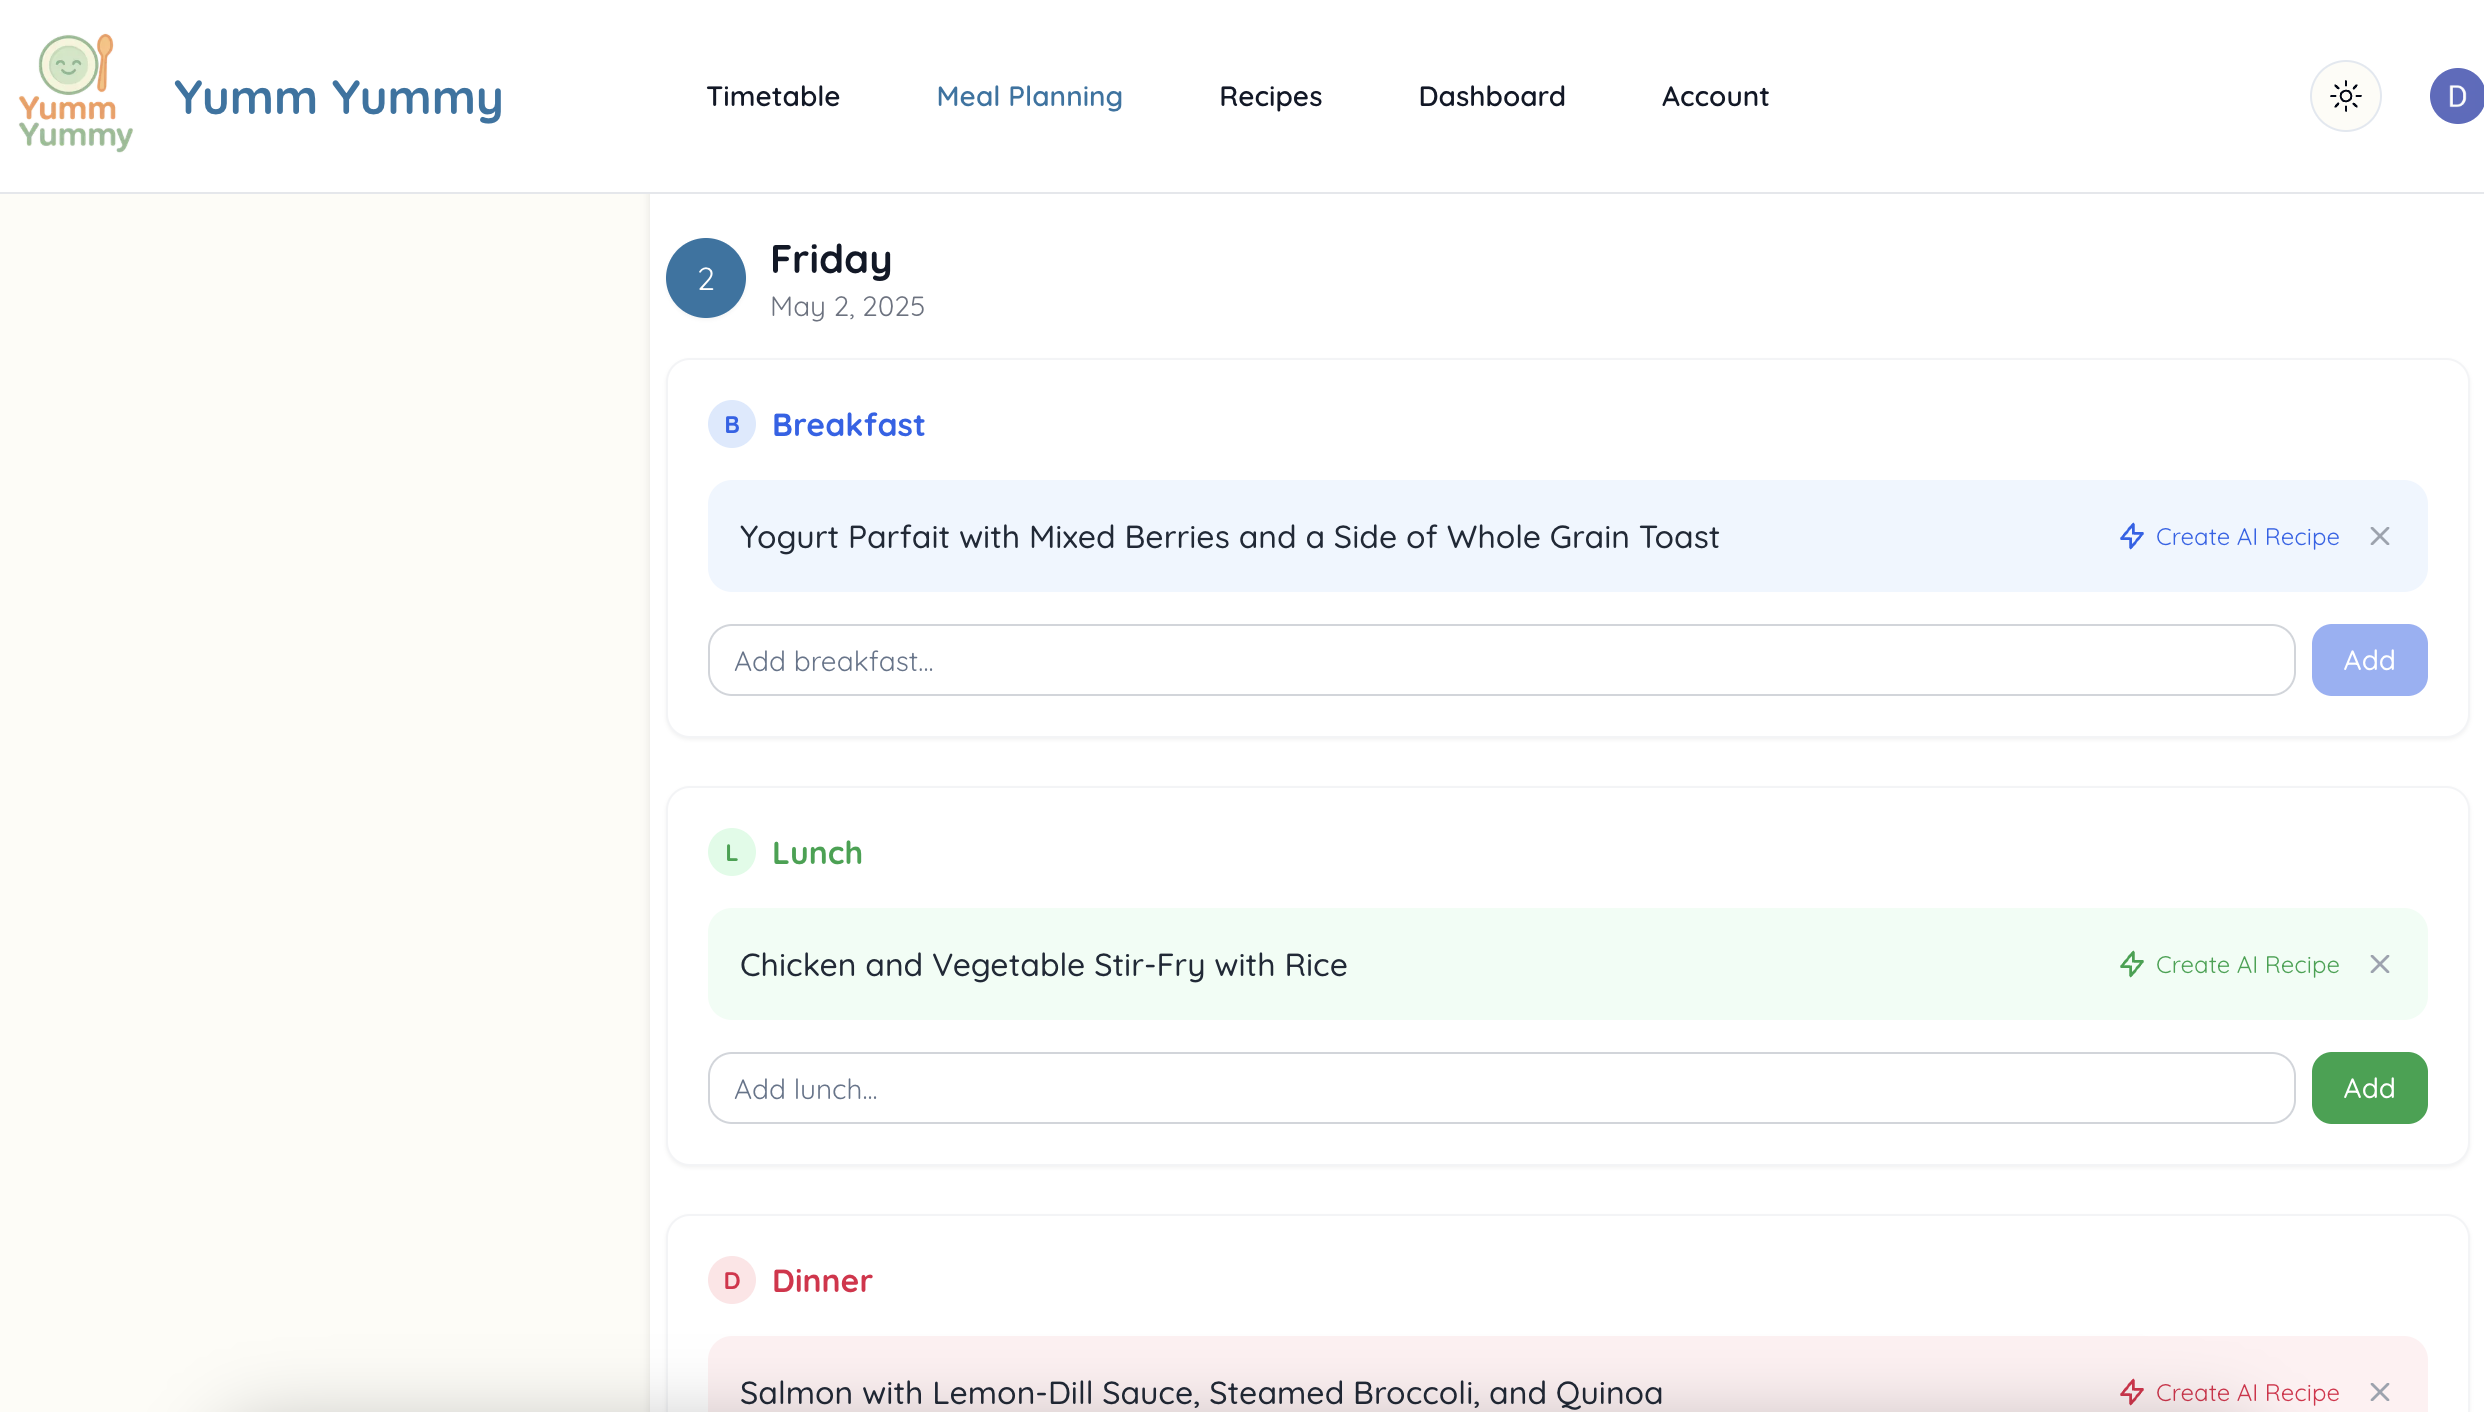
Task: Open the Account nav item
Action: [x=1714, y=96]
